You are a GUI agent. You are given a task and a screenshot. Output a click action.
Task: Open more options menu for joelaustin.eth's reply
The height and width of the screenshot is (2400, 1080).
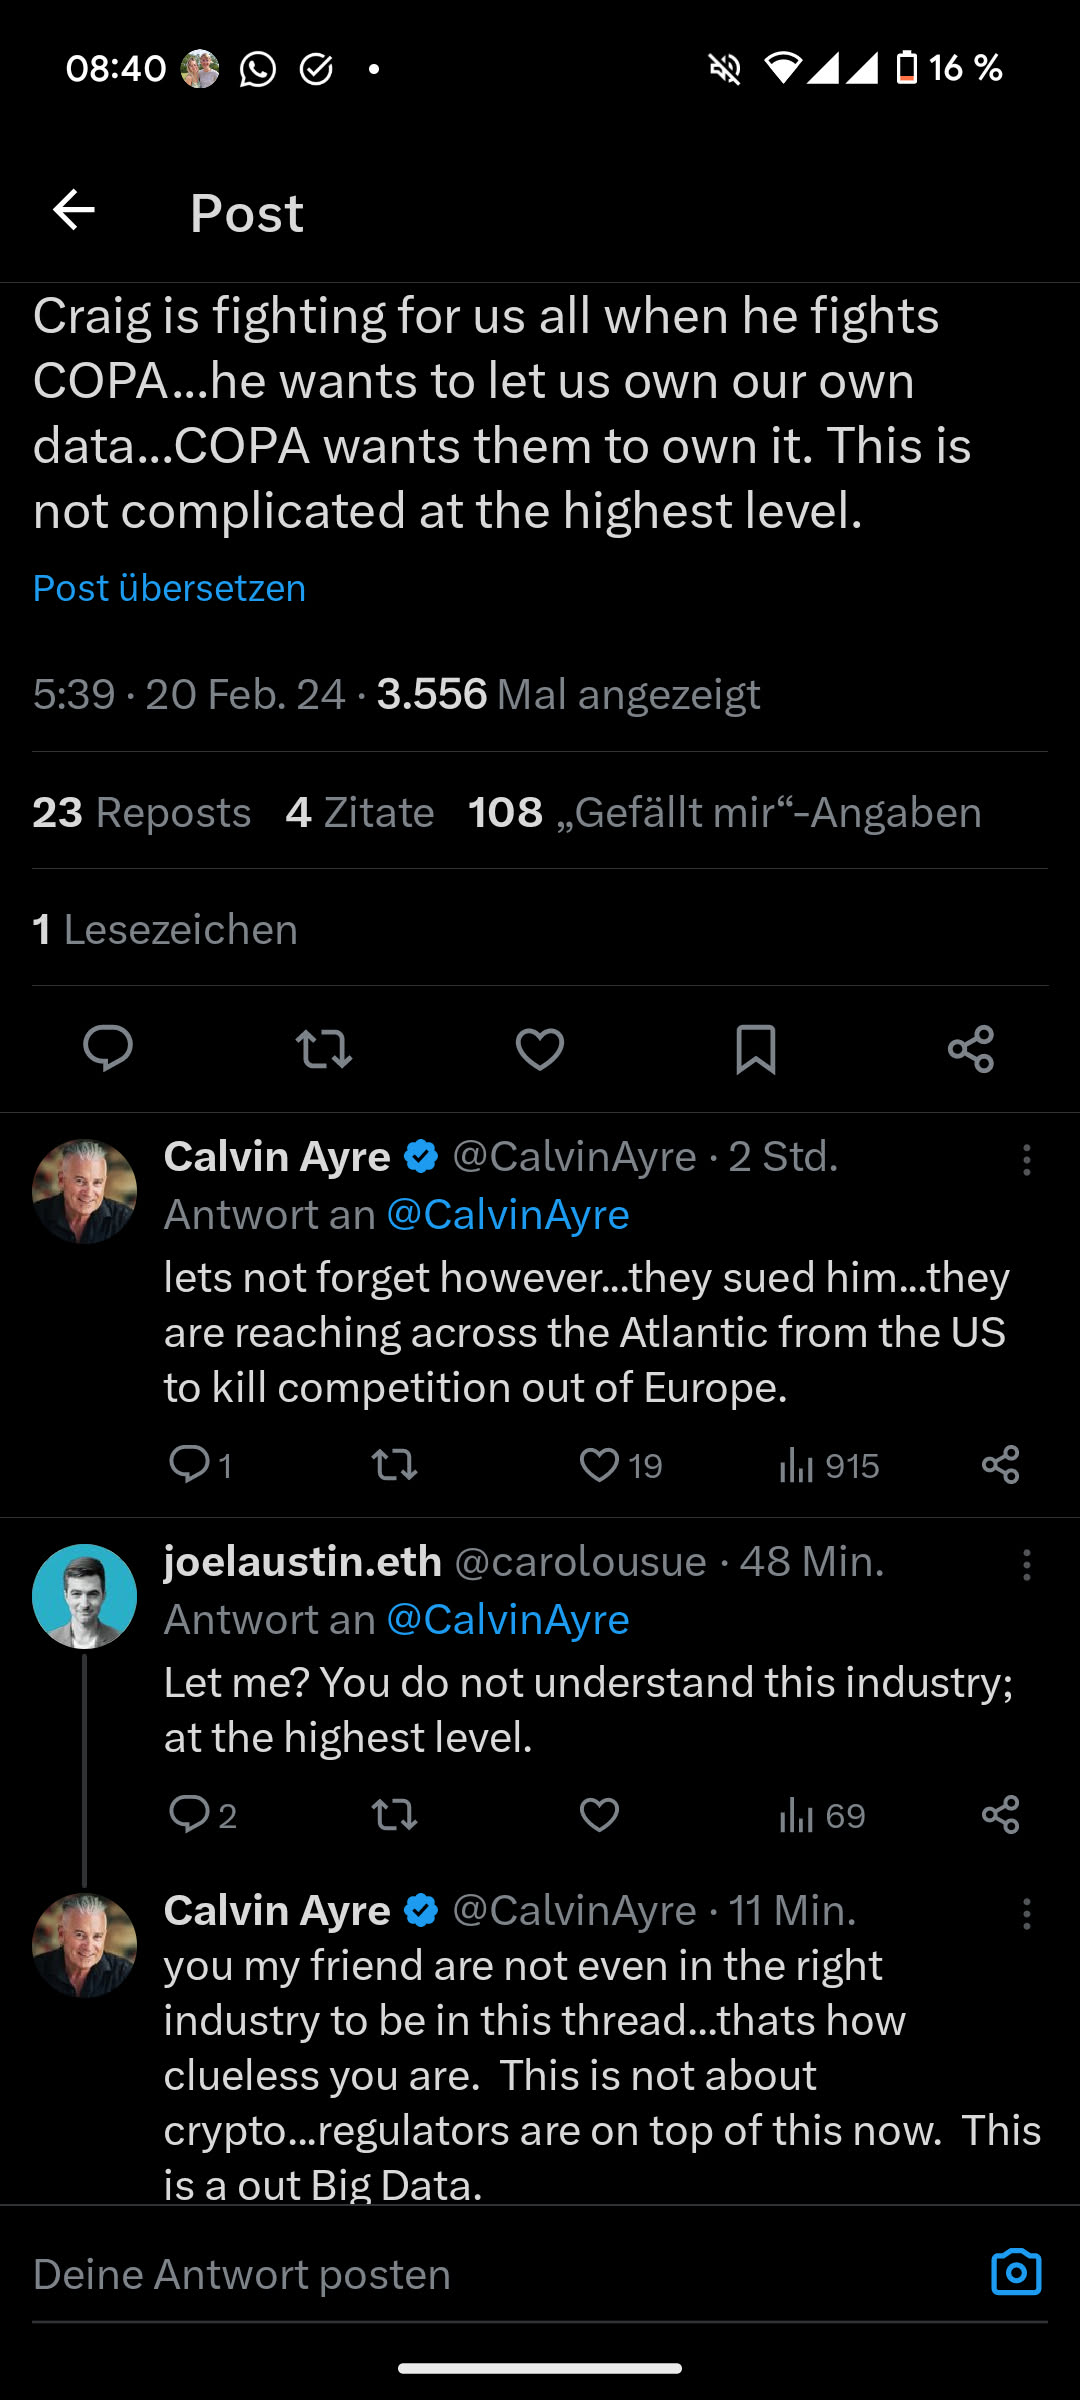[x=1026, y=1565]
